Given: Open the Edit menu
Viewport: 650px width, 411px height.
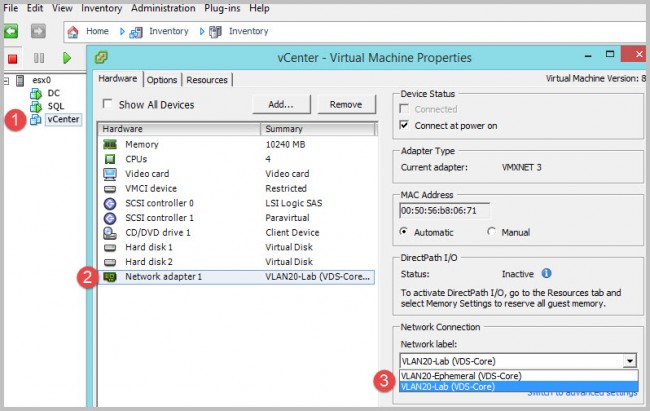Looking at the screenshot, I should click(35, 8).
